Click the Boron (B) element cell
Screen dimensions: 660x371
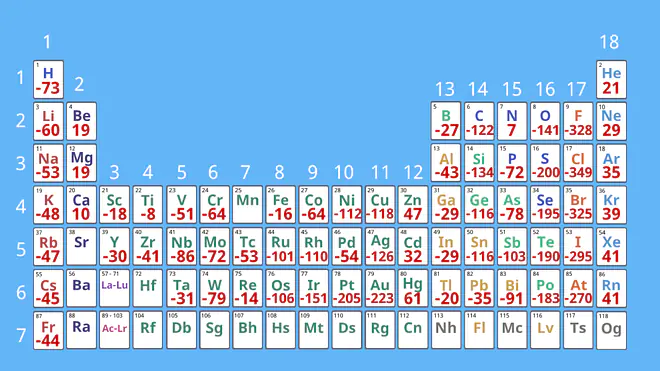coord(446,121)
